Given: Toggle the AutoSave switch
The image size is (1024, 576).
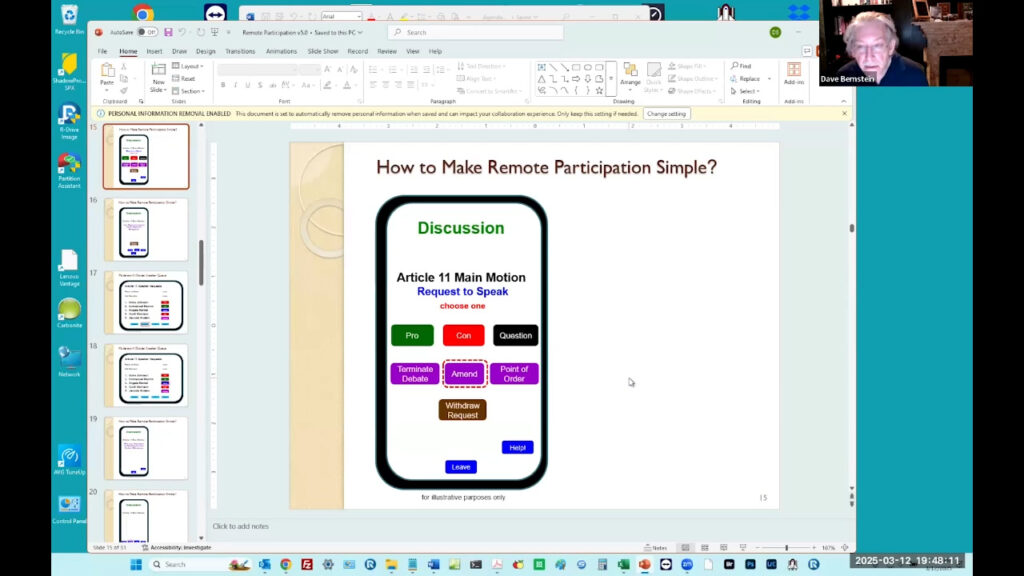Looking at the screenshot, I should click(147, 32).
